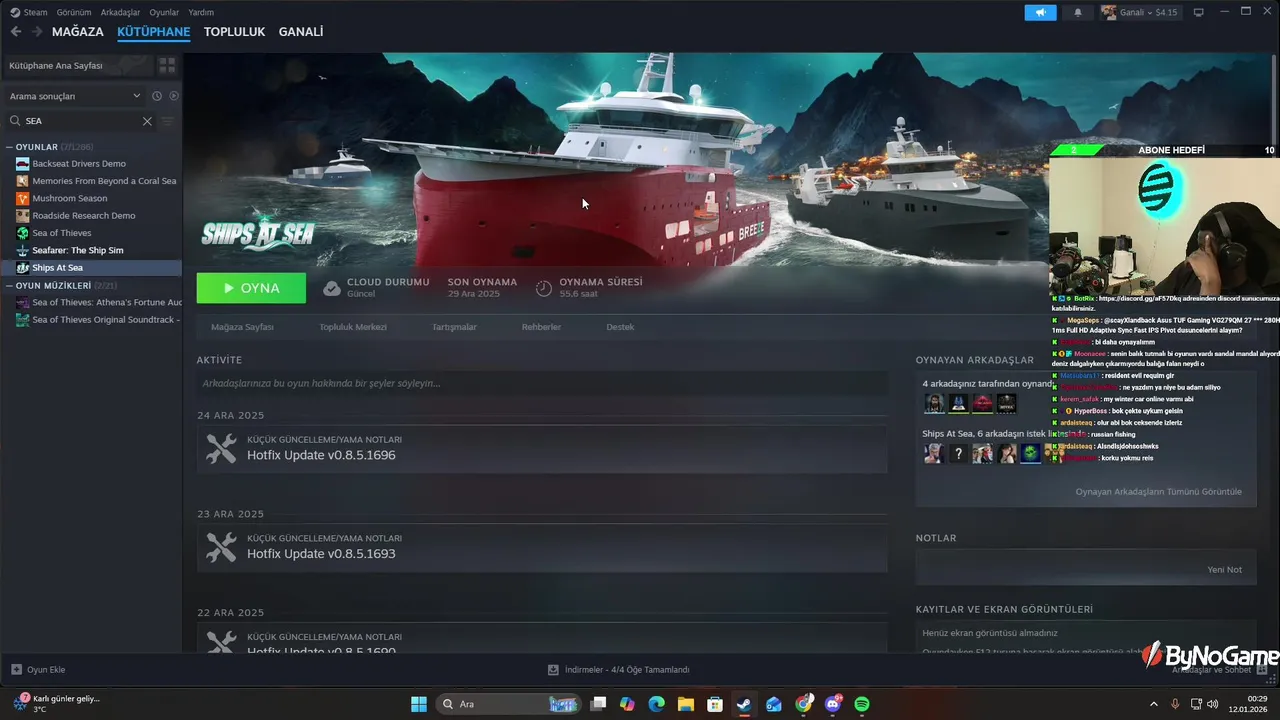This screenshot has height=720, width=1280.
Task: Open Microsoft Edge from the taskbar
Action: point(656,704)
